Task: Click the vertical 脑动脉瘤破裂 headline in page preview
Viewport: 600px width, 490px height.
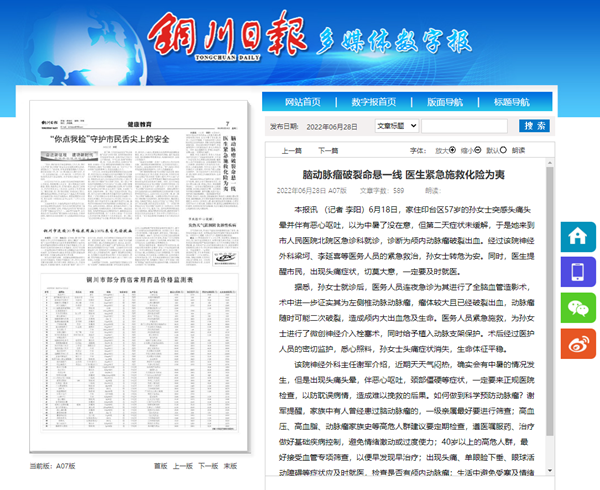Action: point(229,163)
